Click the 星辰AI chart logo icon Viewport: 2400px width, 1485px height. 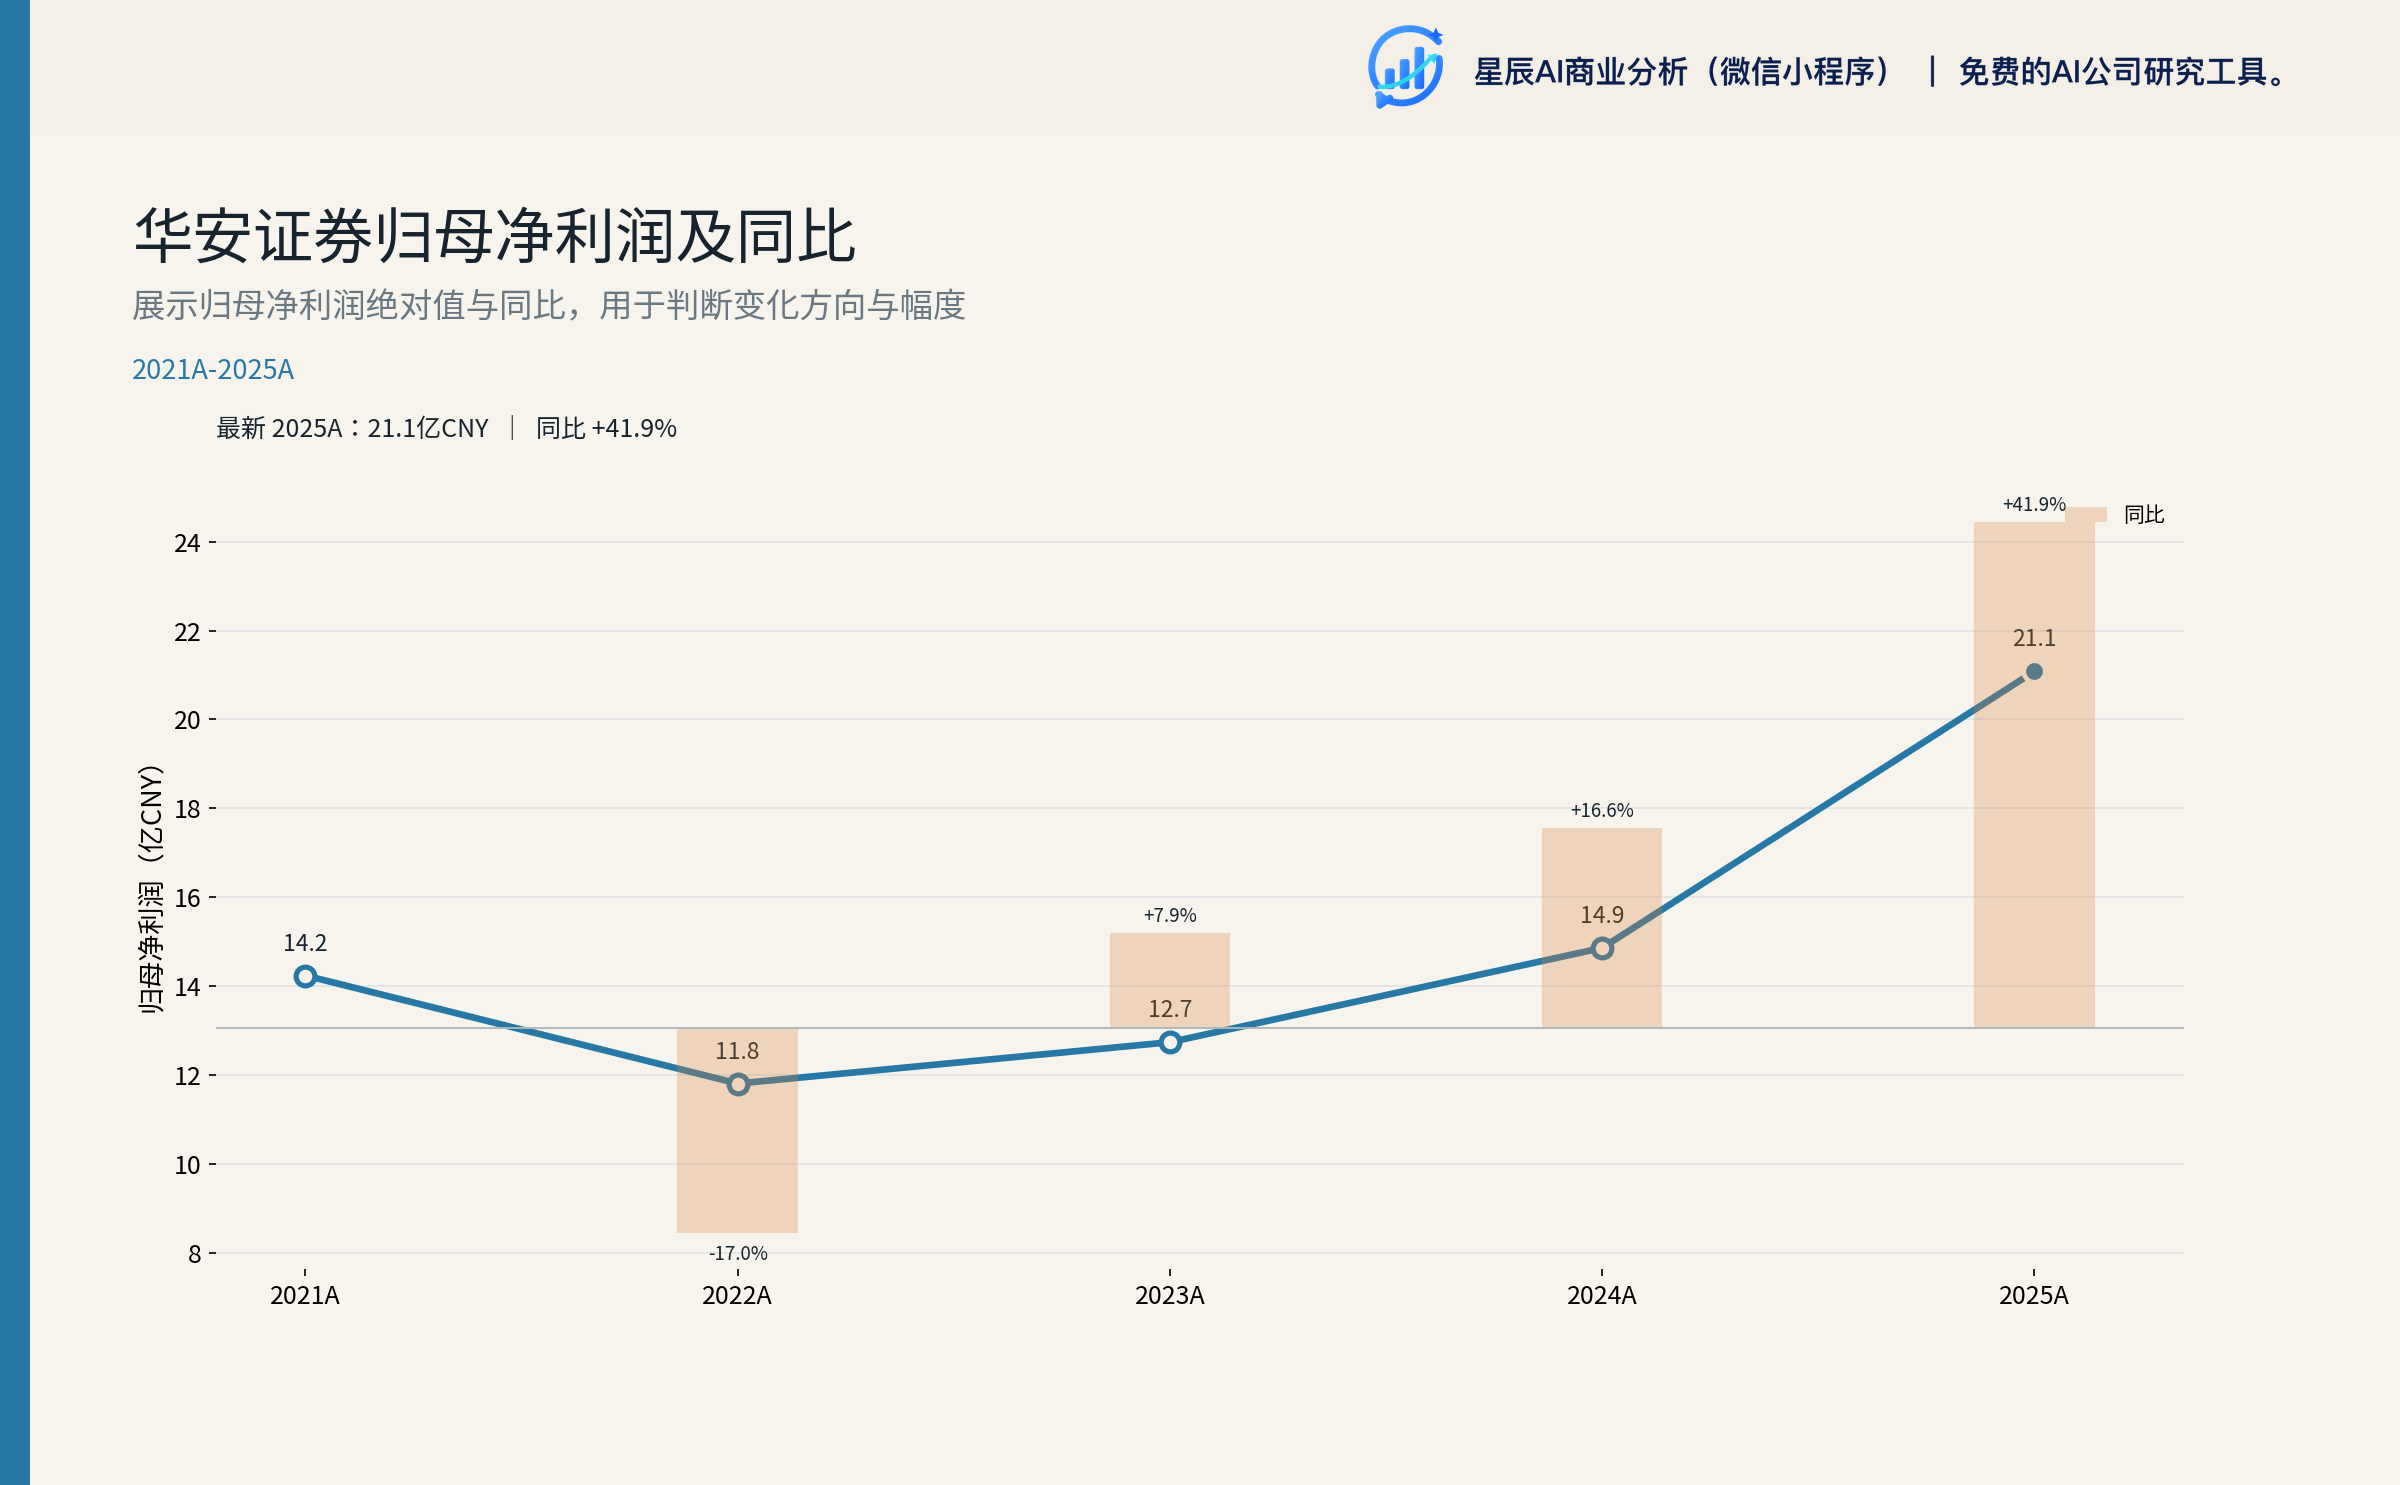point(1405,67)
